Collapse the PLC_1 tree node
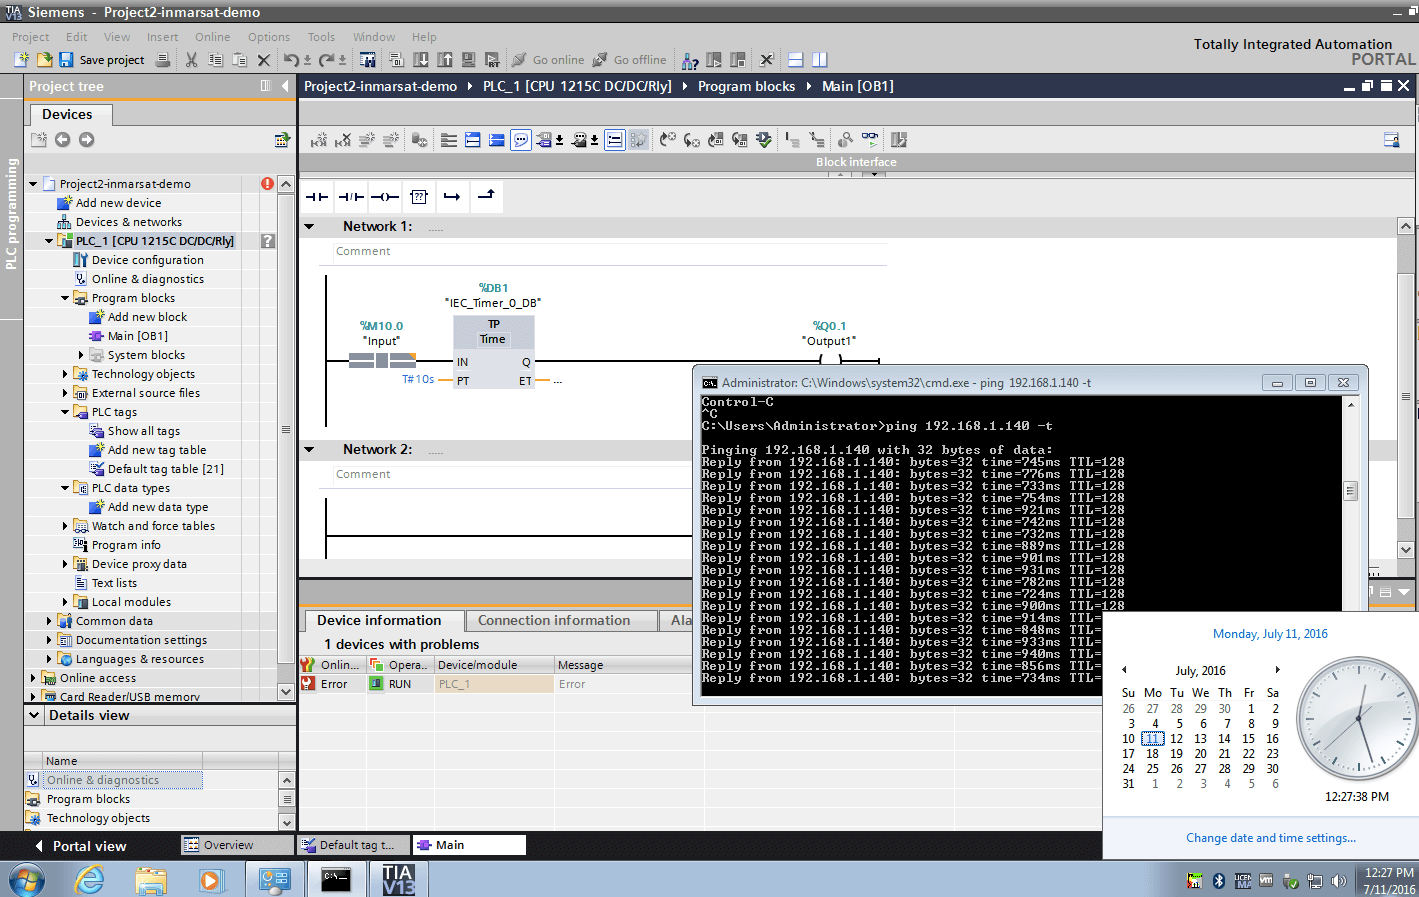This screenshot has height=897, width=1419. pos(49,241)
